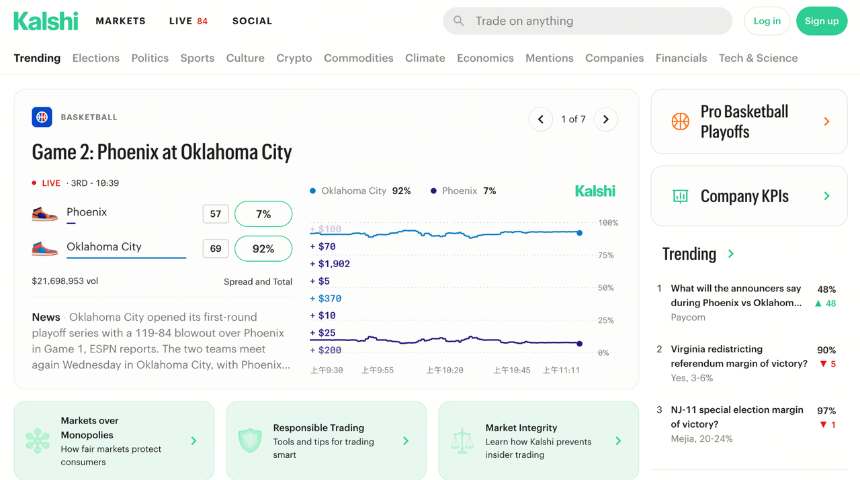Image resolution: width=860 pixels, height=480 pixels.
Task: Click the Kalshi watermark logo on chart
Action: click(x=595, y=191)
